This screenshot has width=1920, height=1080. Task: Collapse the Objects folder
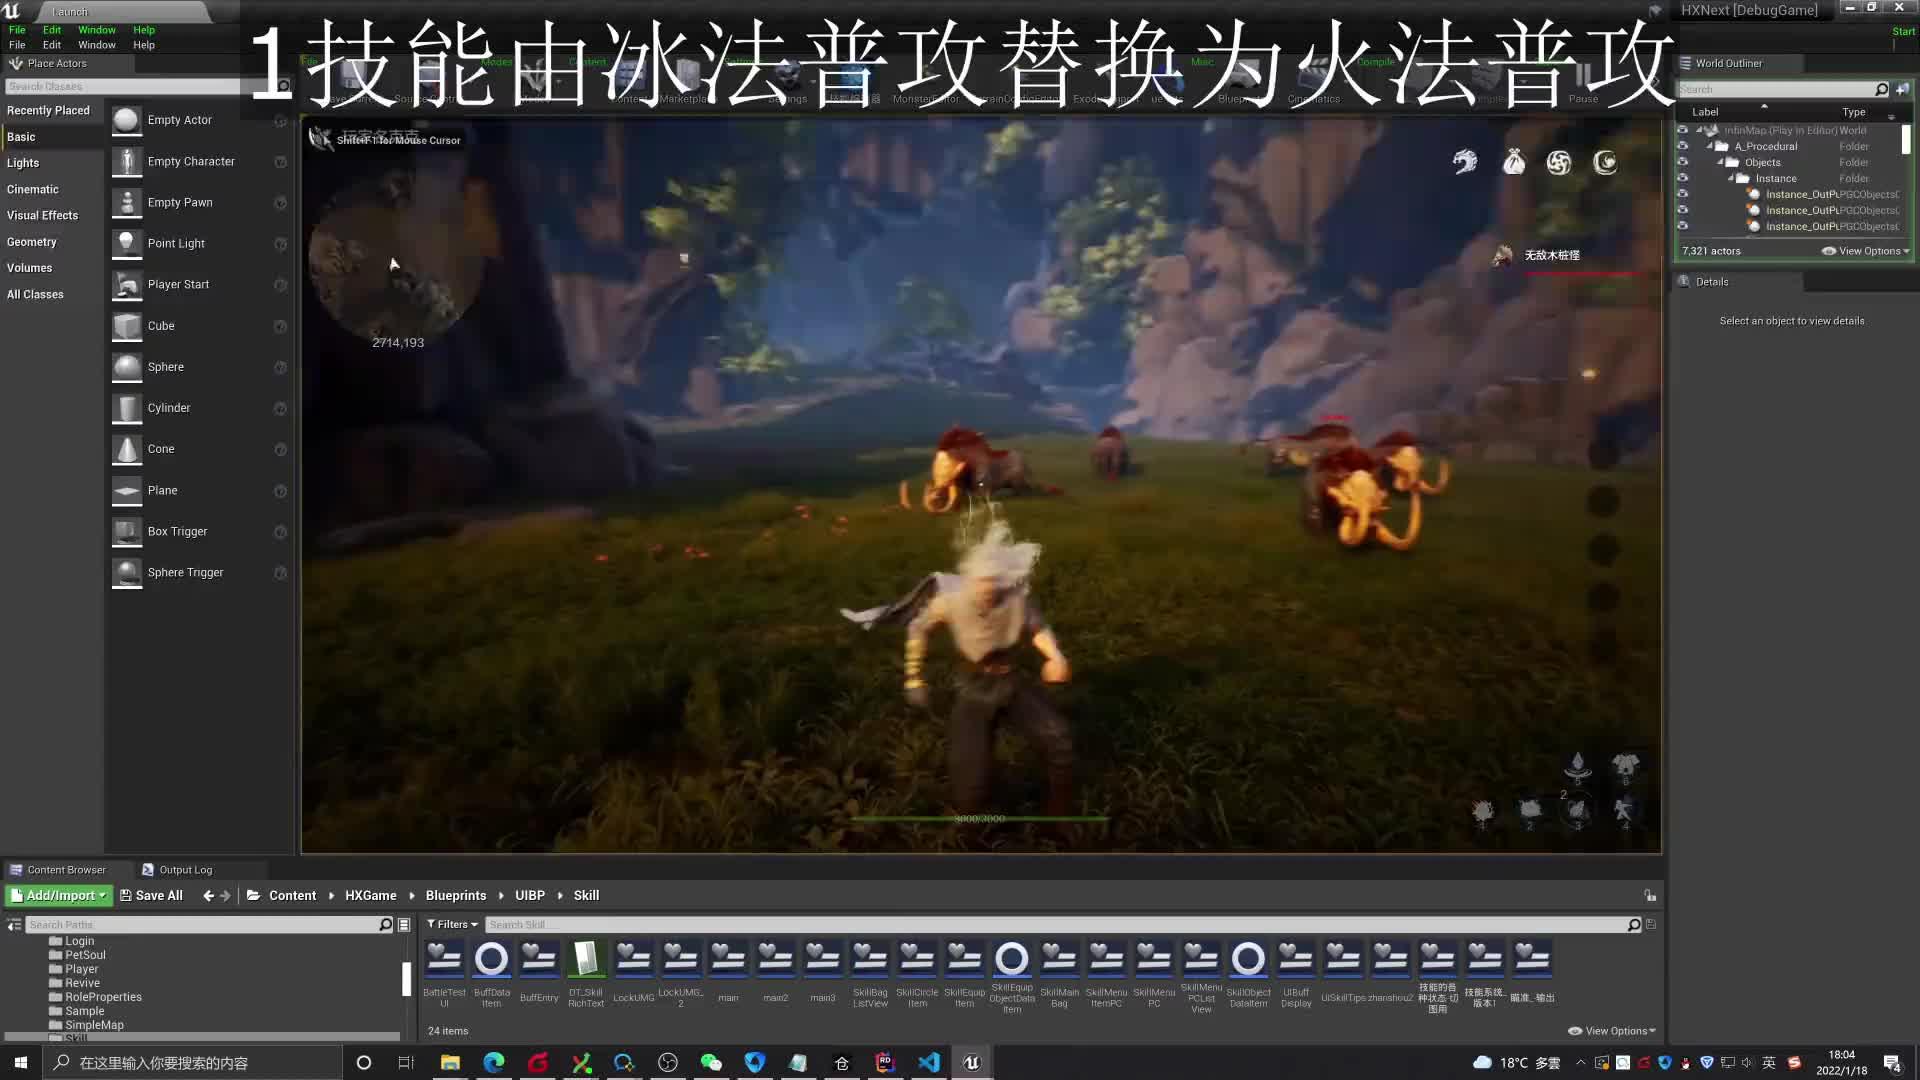coord(1720,162)
